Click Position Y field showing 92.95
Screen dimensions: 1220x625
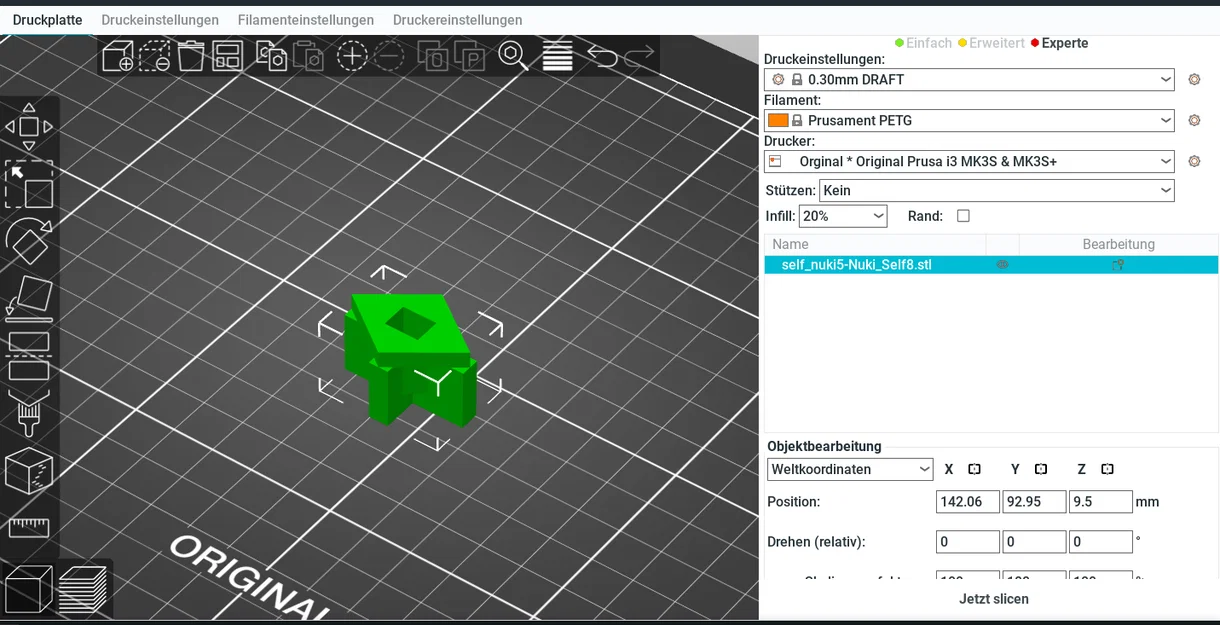click(1034, 501)
